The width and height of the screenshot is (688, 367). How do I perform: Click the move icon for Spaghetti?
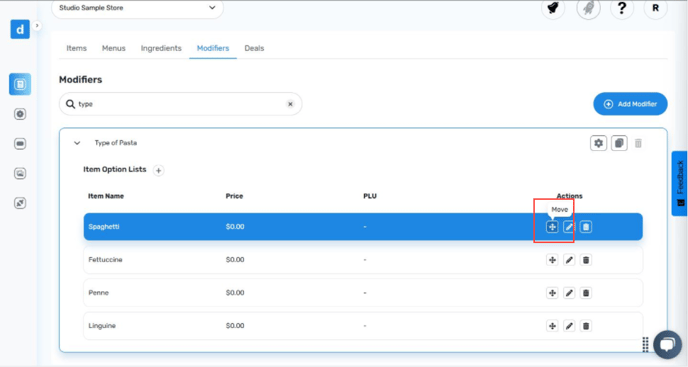coord(552,227)
